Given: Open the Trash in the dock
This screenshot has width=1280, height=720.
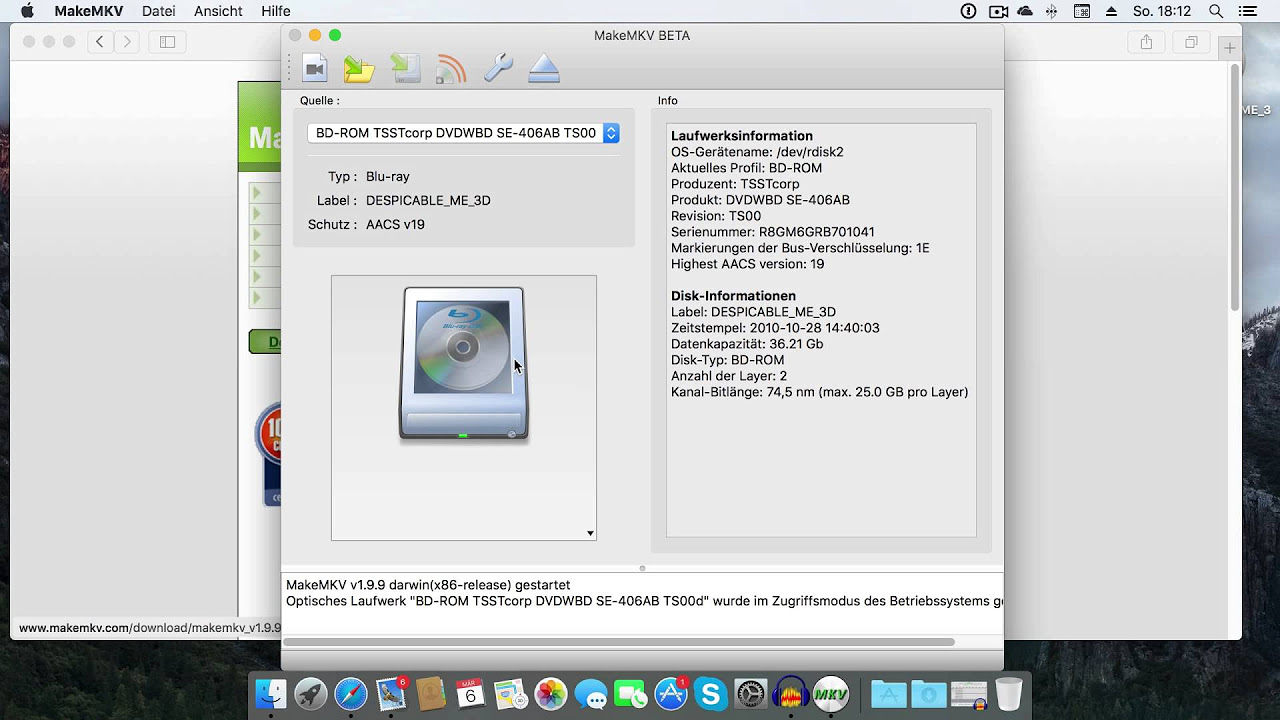Looking at the screenshot, I should [1009, 694].
